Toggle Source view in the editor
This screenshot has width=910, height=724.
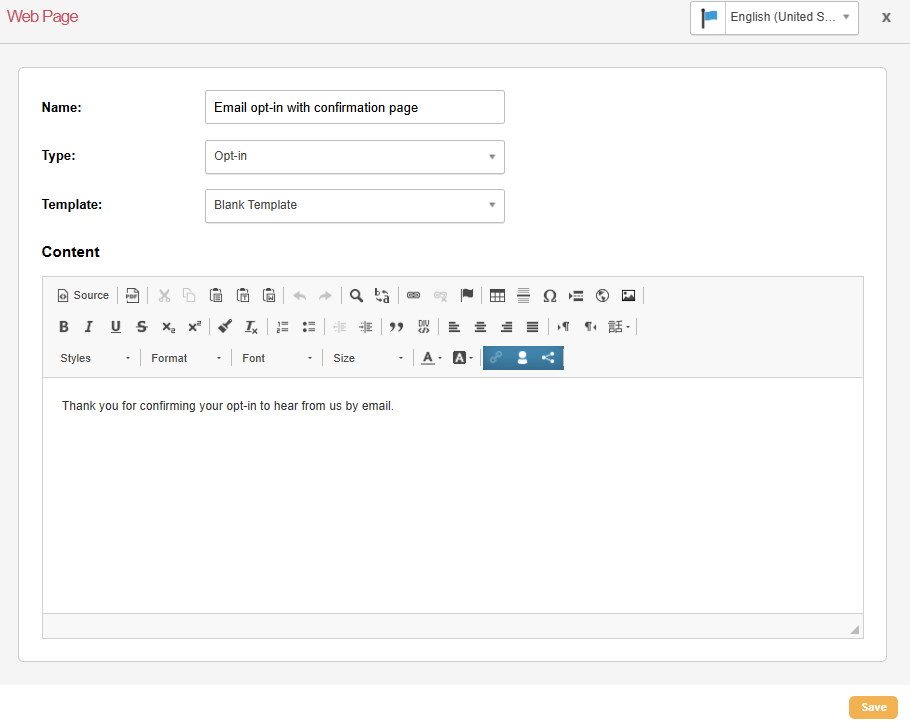[x=83, y=296]
